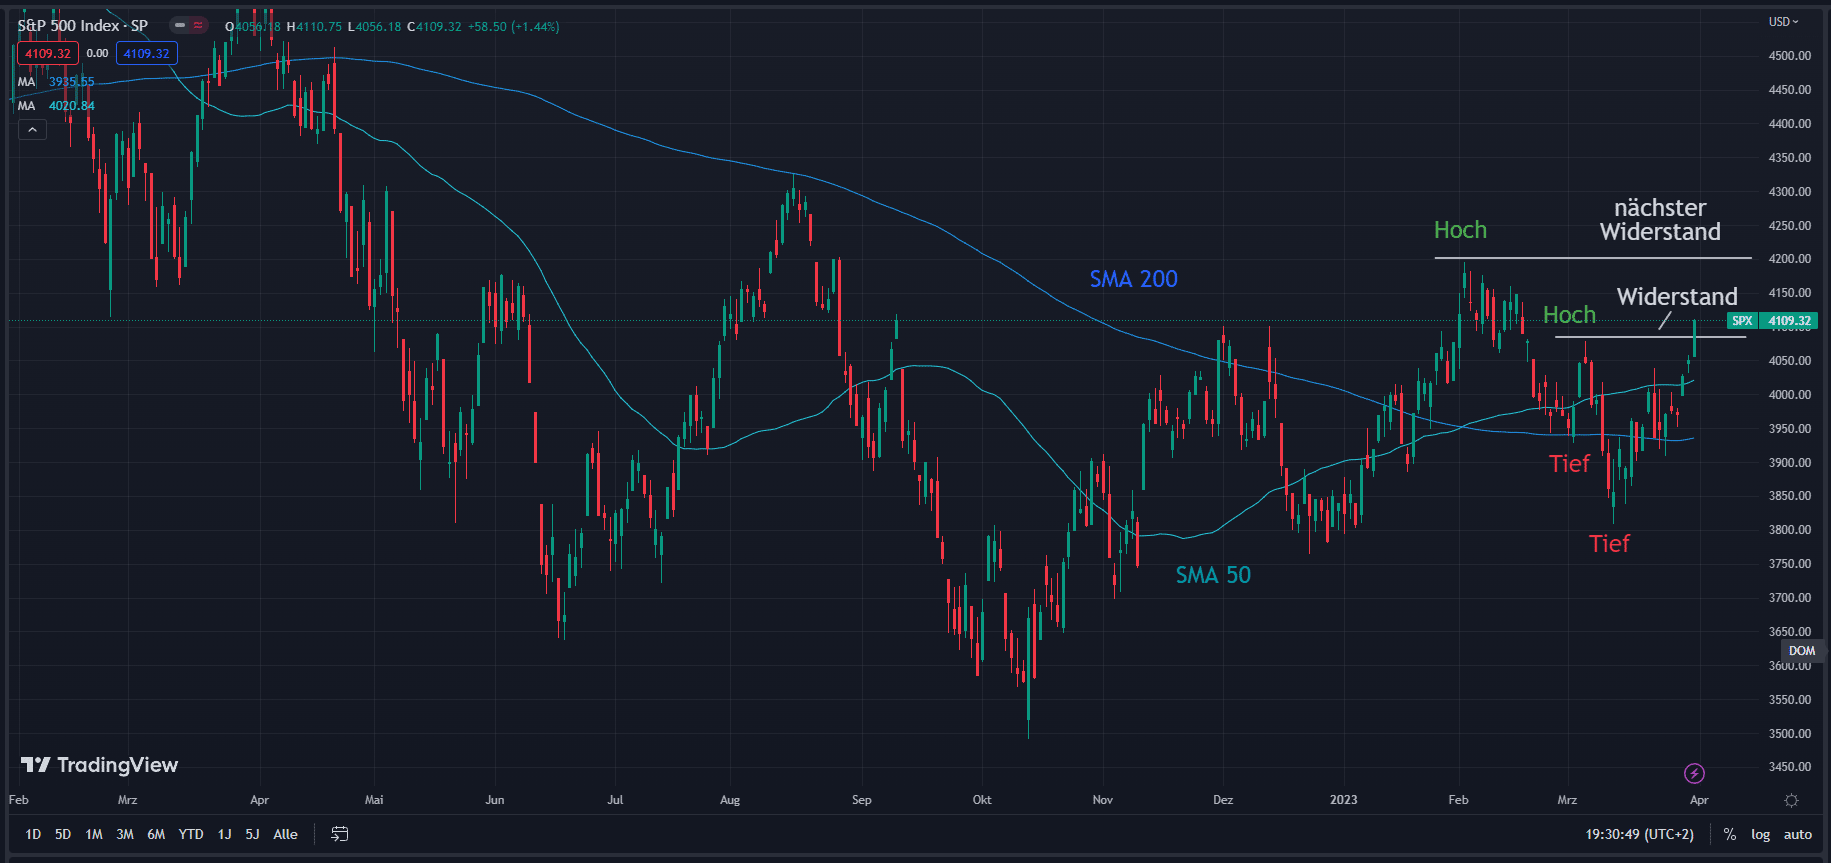
Task: Click the SPX 4109.32 price label
Action: pyautogui.click(x=1772, y=321)
